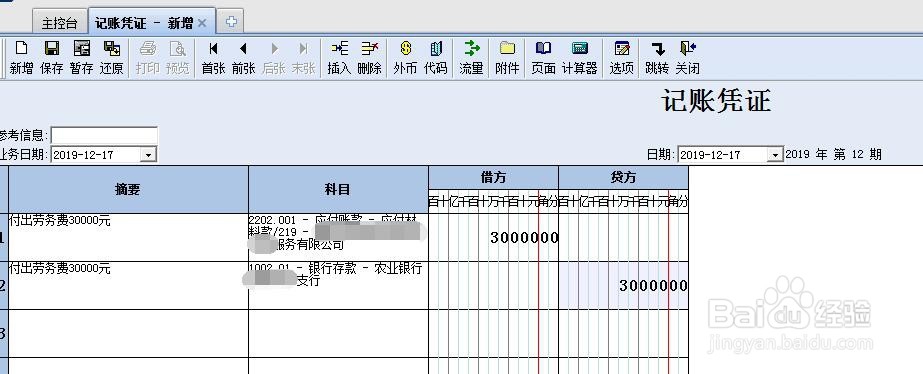
Task: Click the 代码 code icon
Action: [436, 57]
